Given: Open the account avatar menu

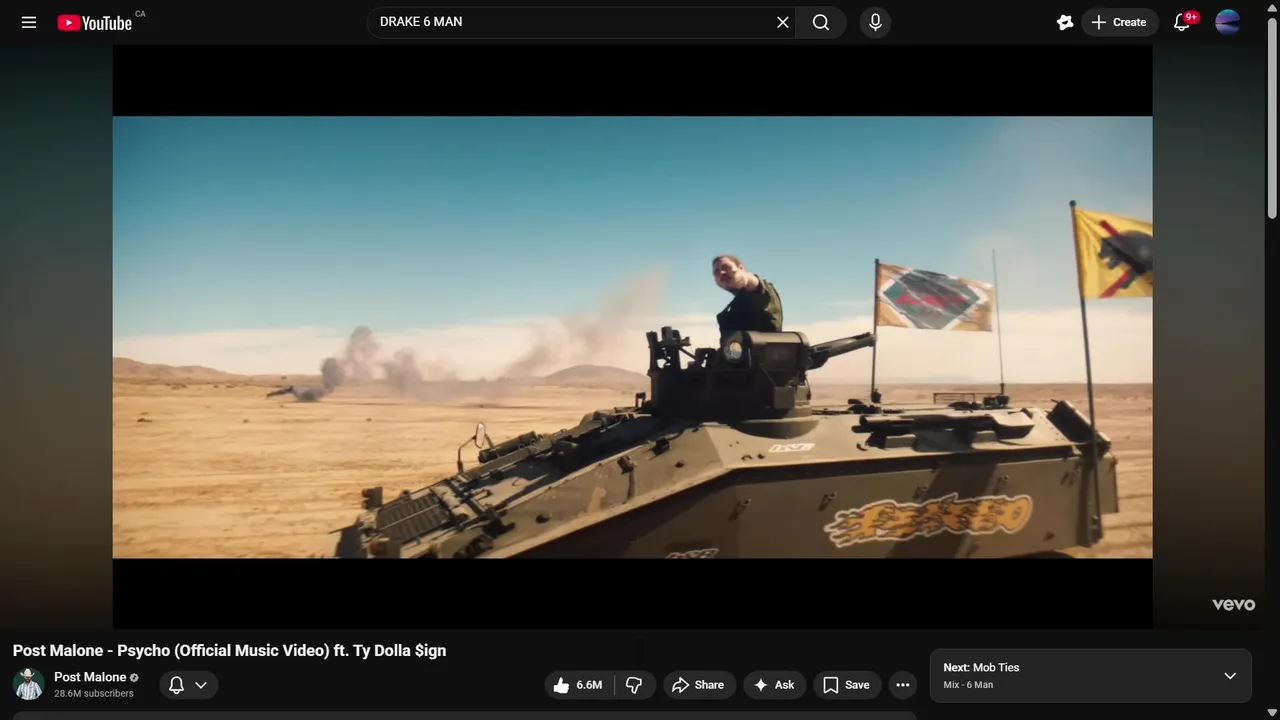Looking at the screenshot, I should pos(1228,22).
